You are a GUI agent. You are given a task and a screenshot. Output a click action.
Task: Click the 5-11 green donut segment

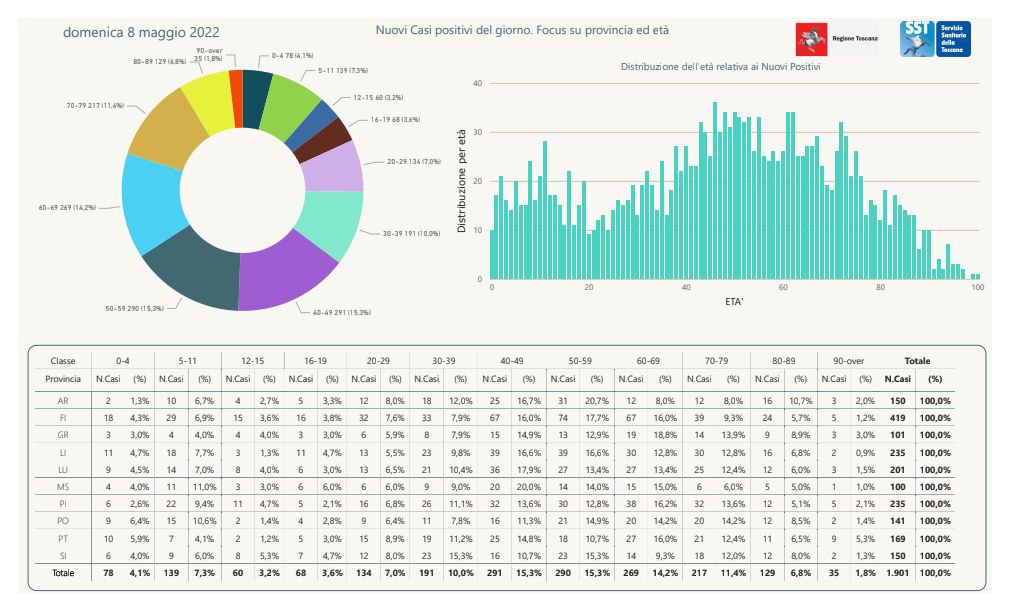point(288,103)
